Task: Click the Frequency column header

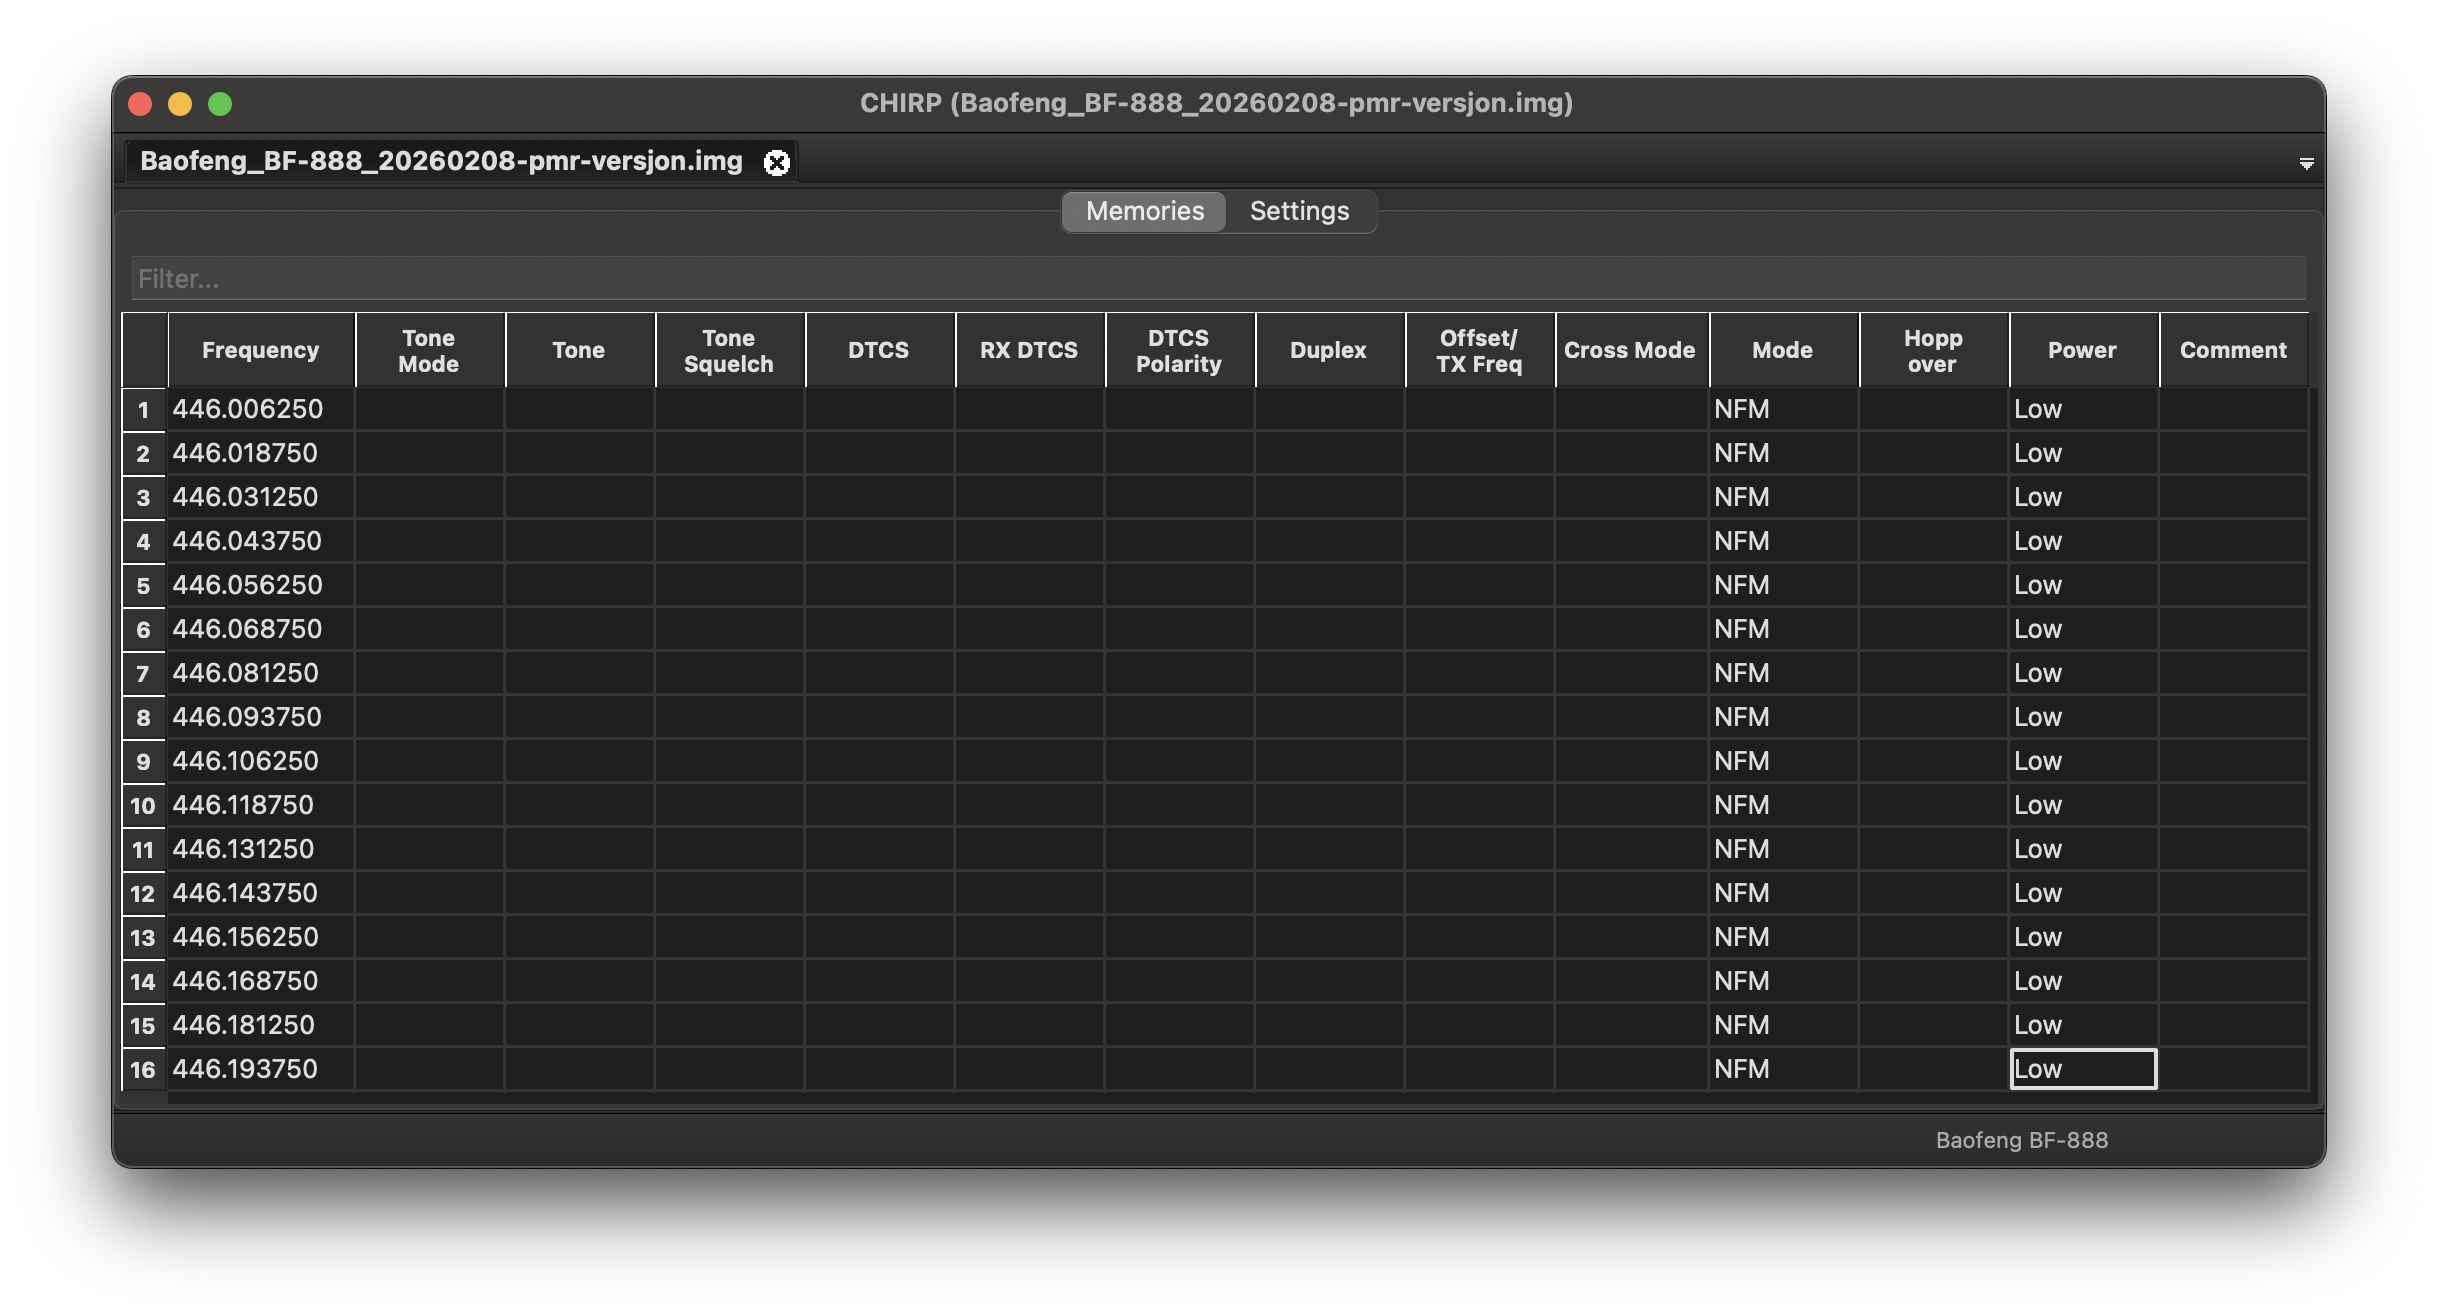Action: (260, 350)
